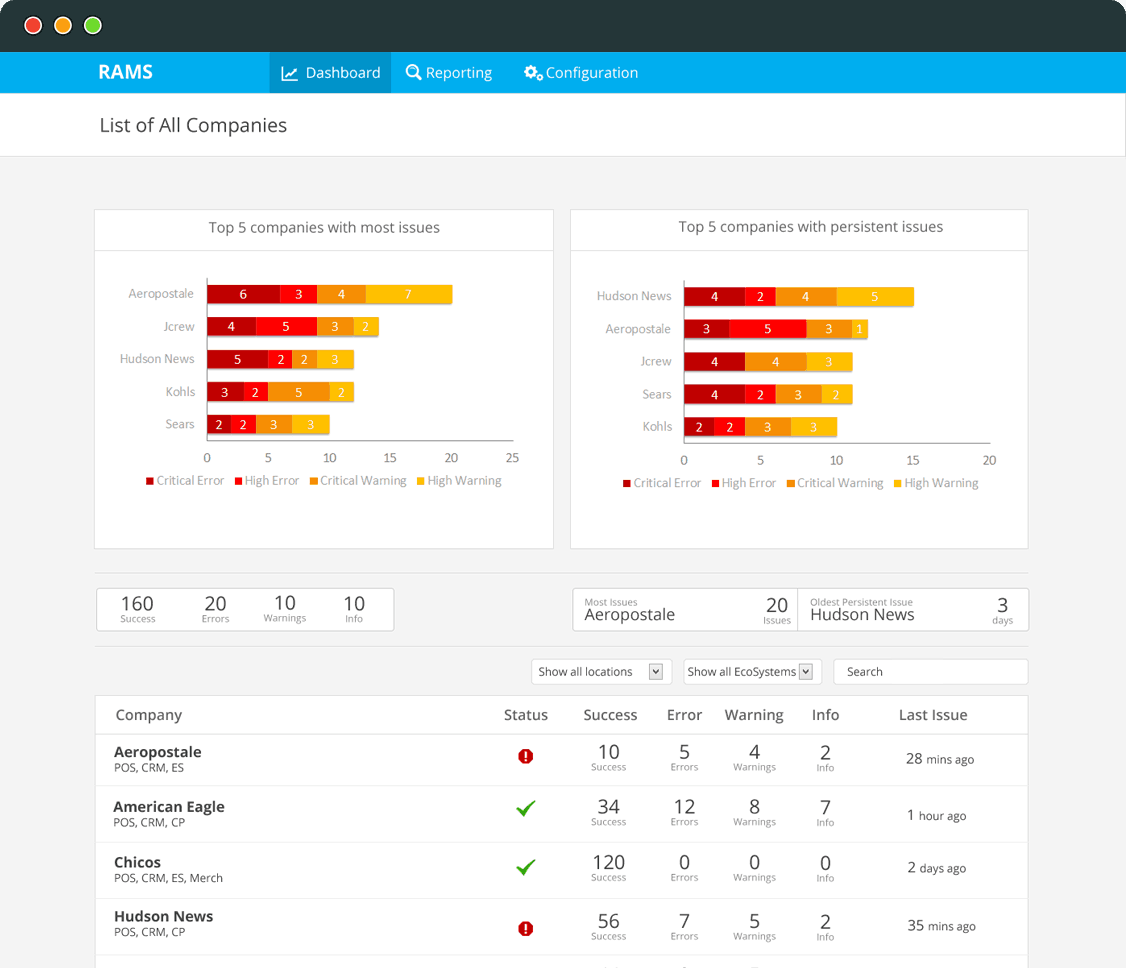Screen dimensions: 1126x968
Task: Click the orange minimize window button
Action: click(63, 26)
